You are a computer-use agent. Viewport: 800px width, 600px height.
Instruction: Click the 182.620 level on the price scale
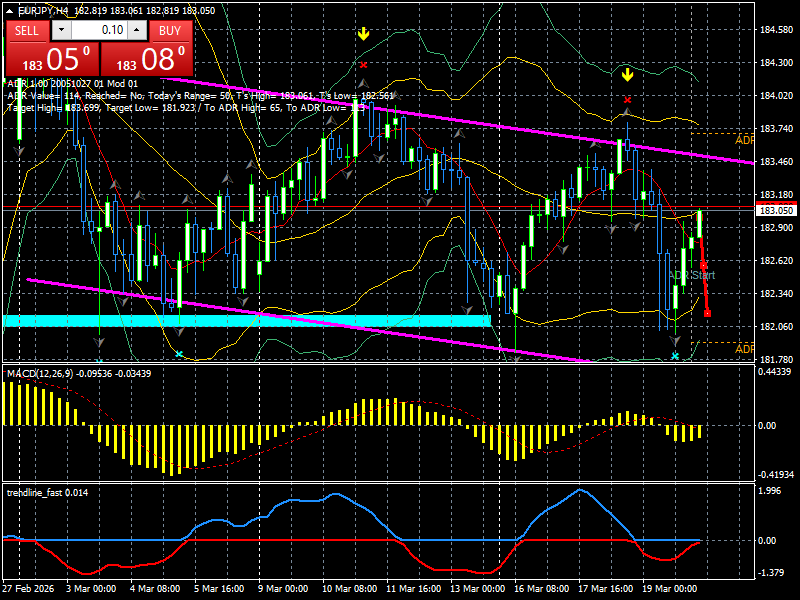[777, 261]
